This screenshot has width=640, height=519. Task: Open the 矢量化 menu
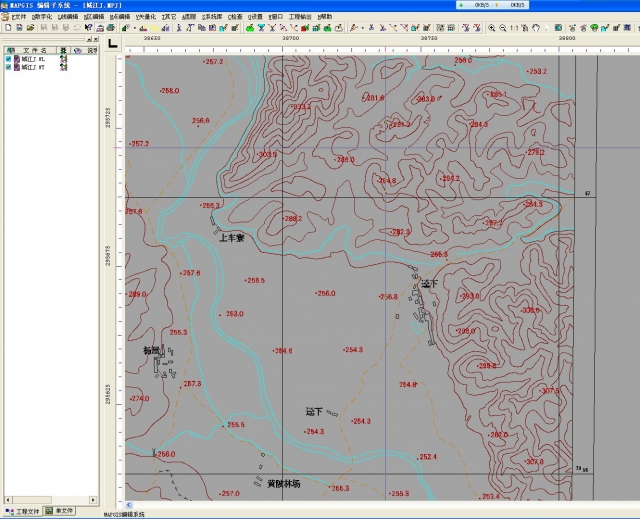pyautogui.click(x=147, y=17)
